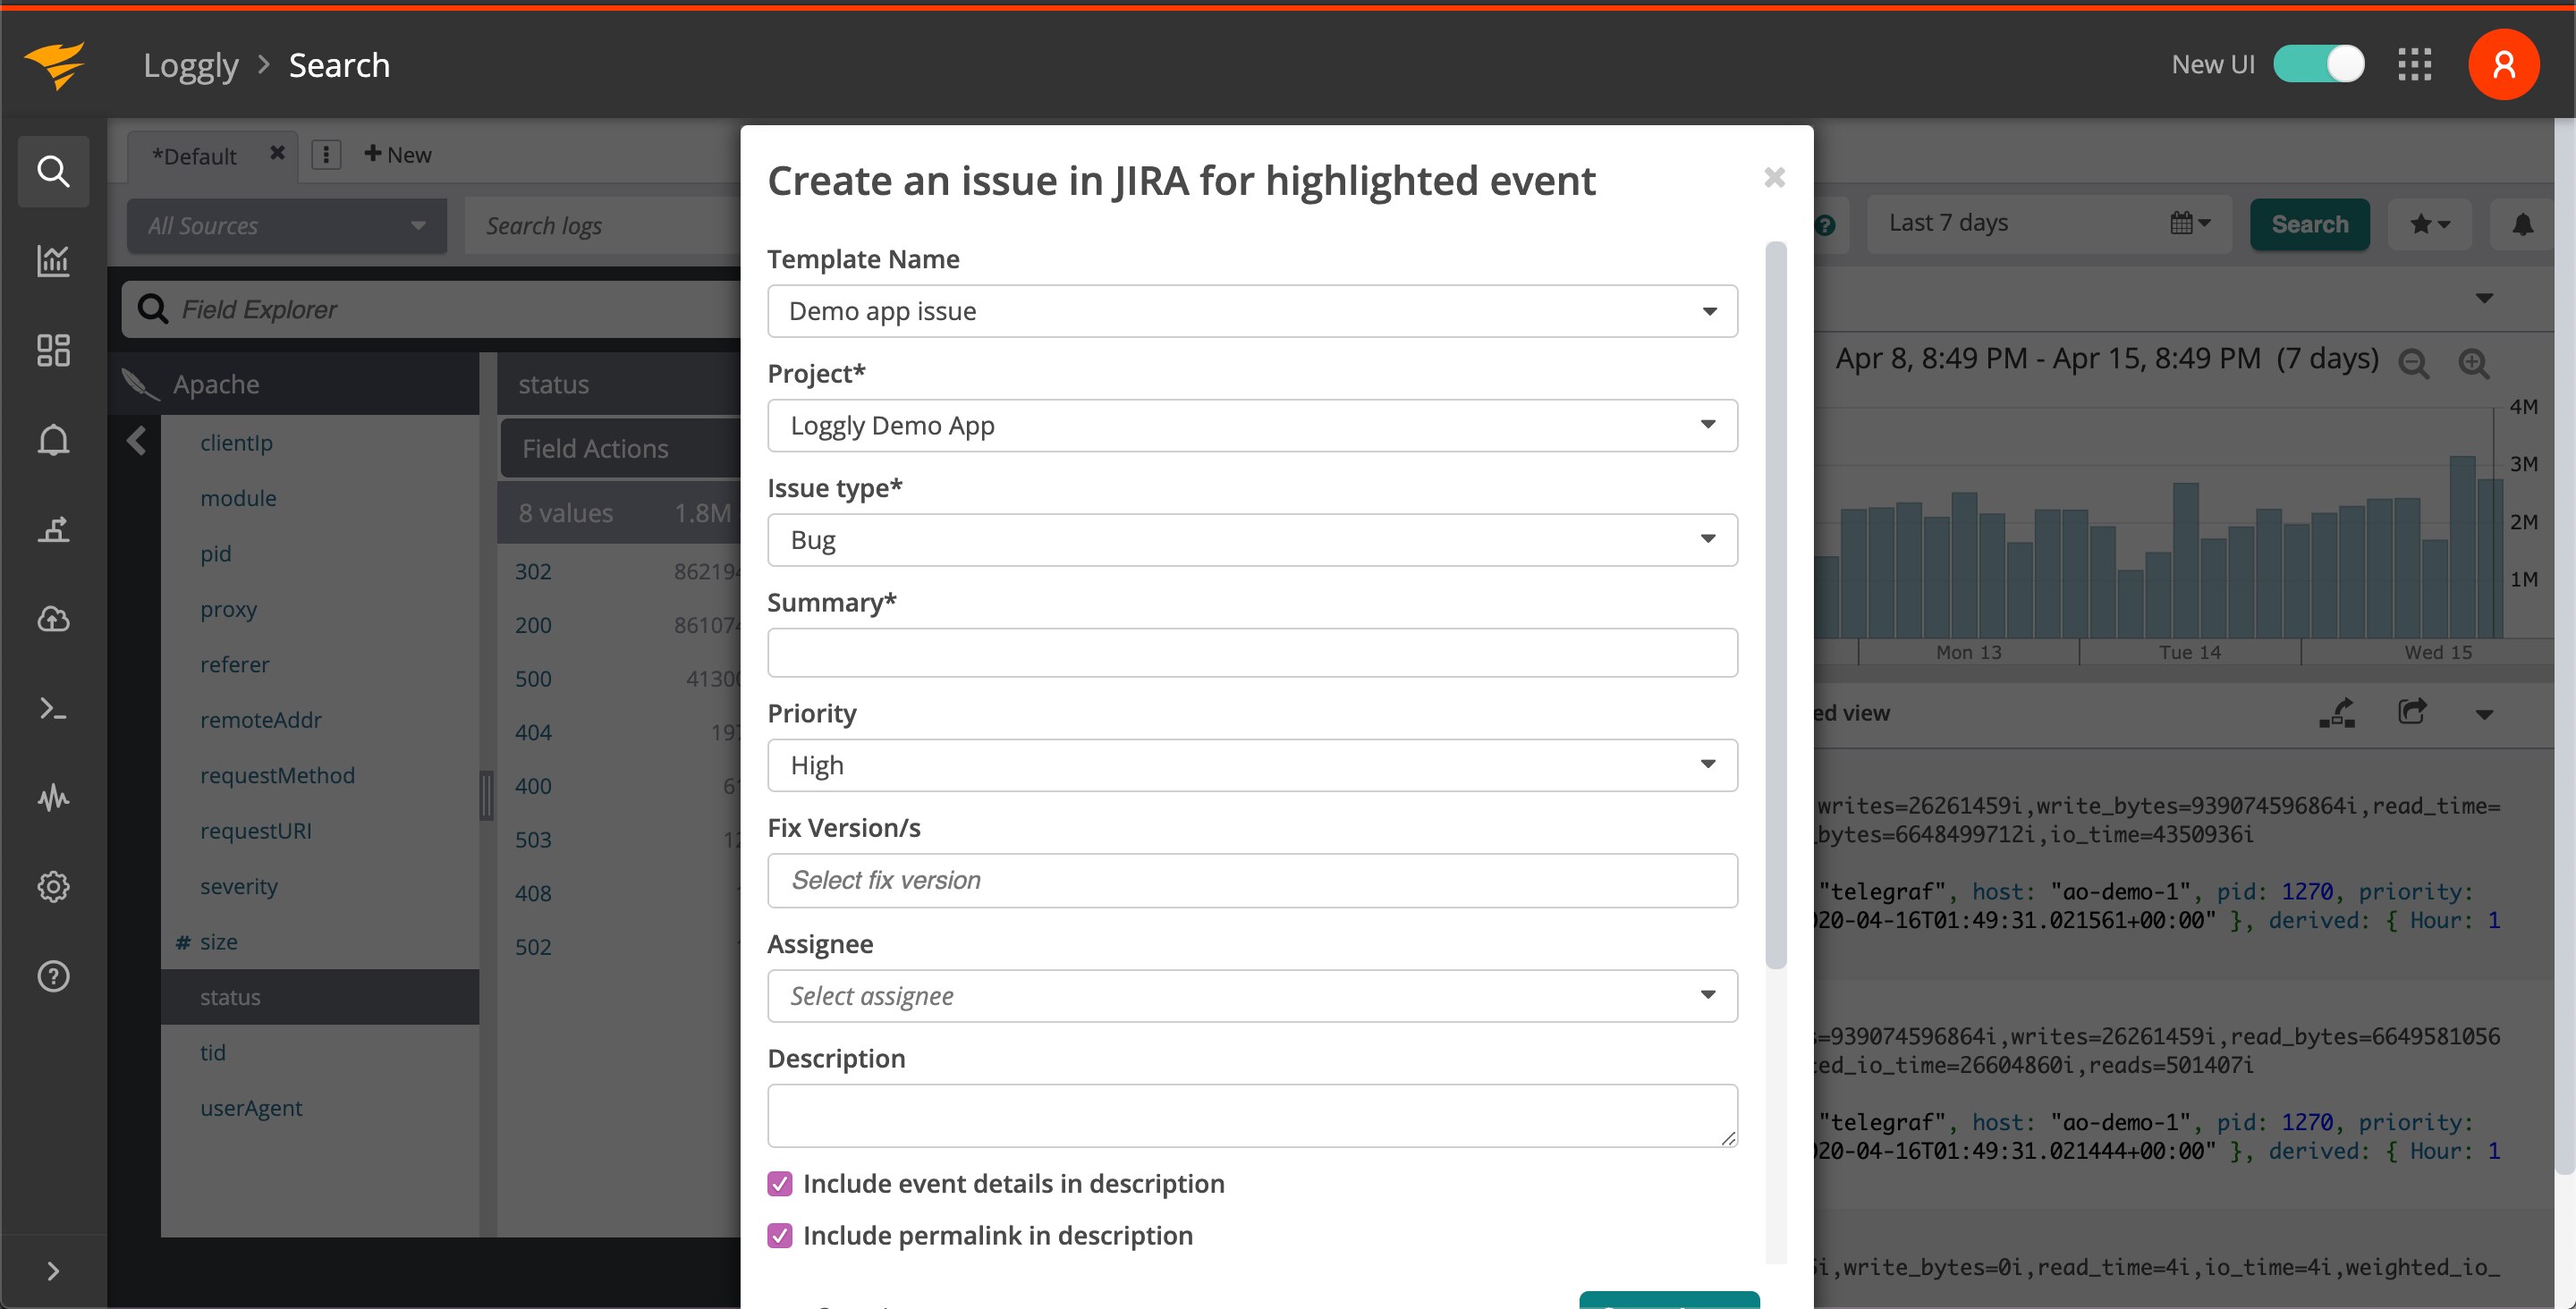Open Source Setup via the upload cloud icon
The height and width of the screenshot is (1309, 2576).
[53, 618]
